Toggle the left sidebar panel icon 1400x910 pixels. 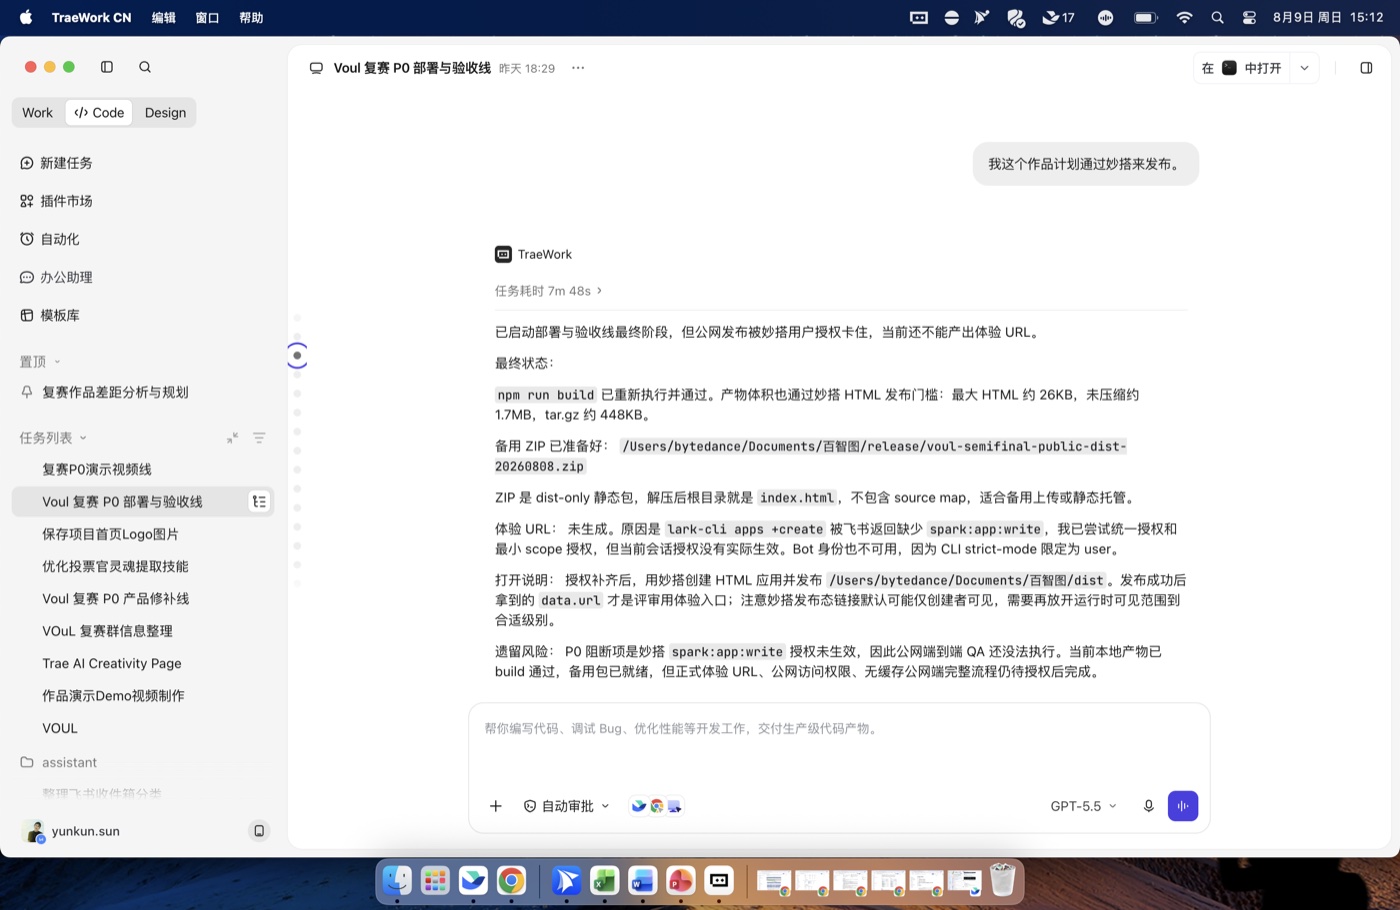click(107, 67)
